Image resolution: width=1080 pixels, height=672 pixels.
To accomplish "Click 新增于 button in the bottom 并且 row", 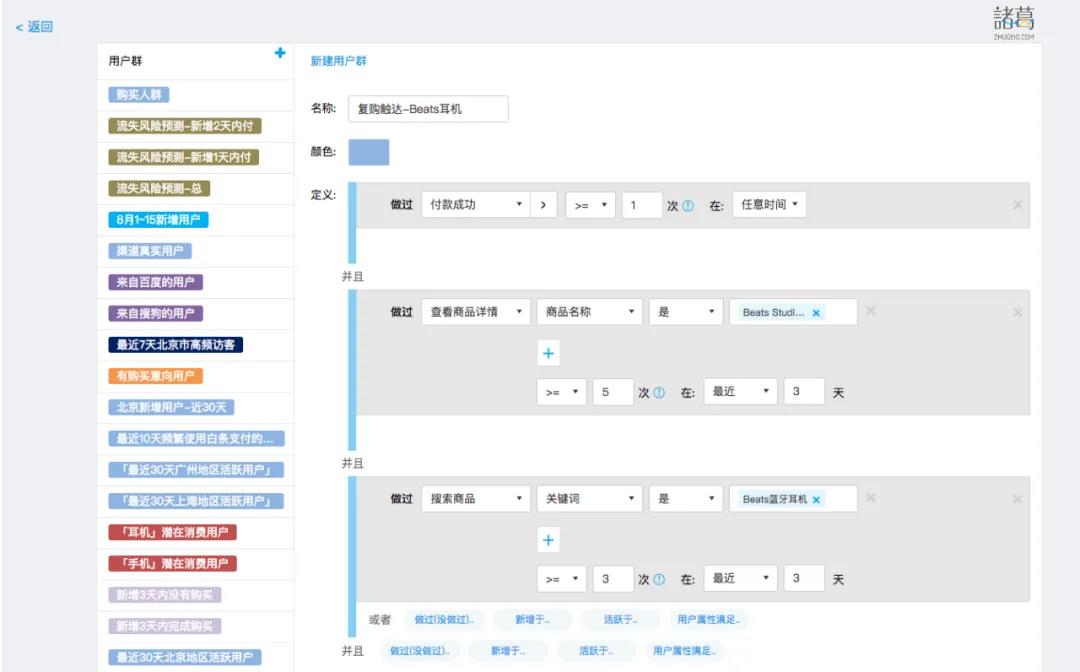I will (x=509, y=651).
